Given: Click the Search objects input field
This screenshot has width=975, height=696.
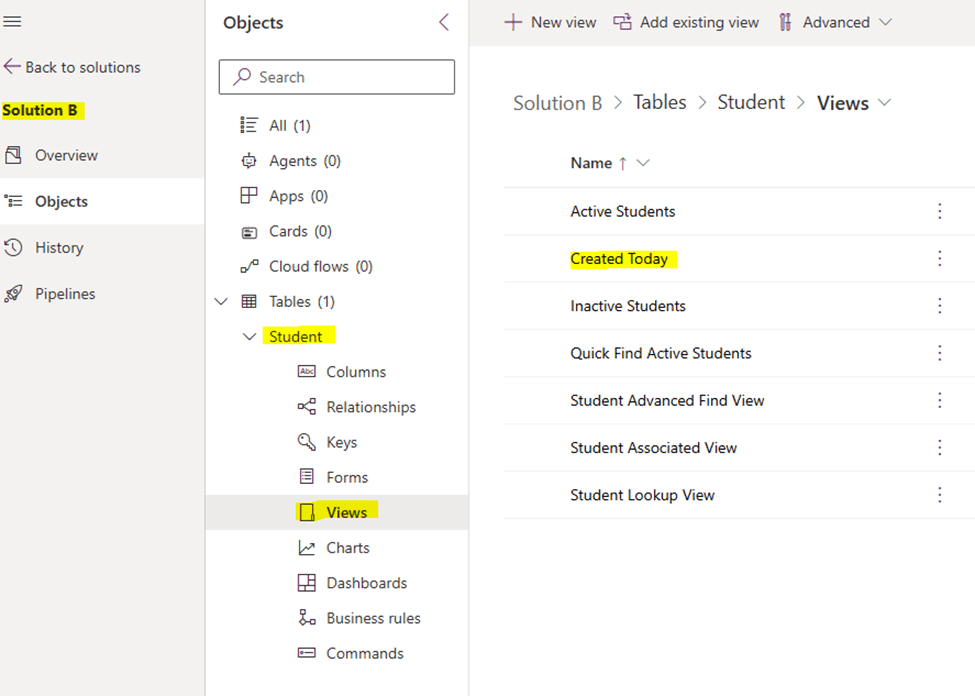Looking at the screenshot, I should [336, 77].
